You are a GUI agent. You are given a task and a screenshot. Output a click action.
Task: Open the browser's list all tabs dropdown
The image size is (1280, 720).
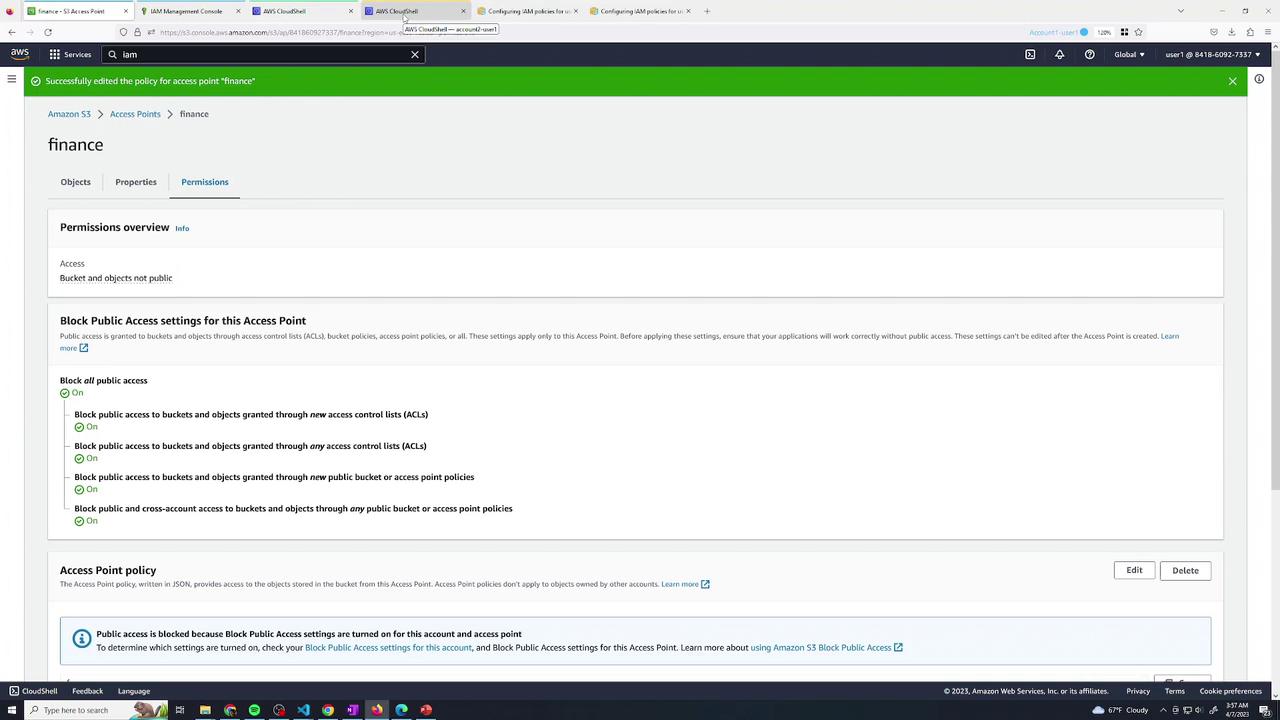[1181, 11]
